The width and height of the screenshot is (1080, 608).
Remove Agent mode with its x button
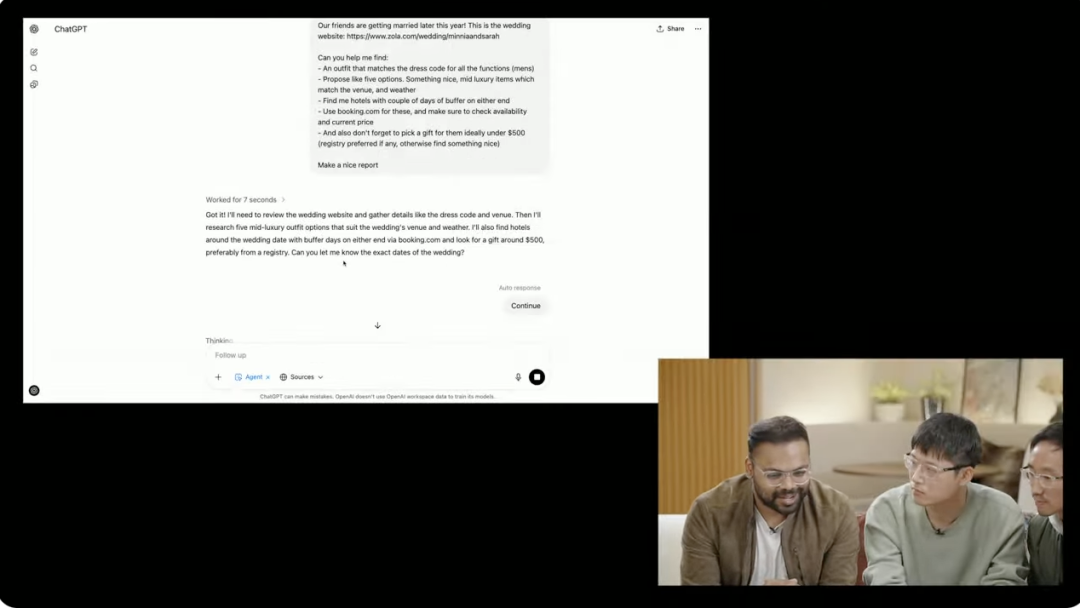click(x=268, y=377)
